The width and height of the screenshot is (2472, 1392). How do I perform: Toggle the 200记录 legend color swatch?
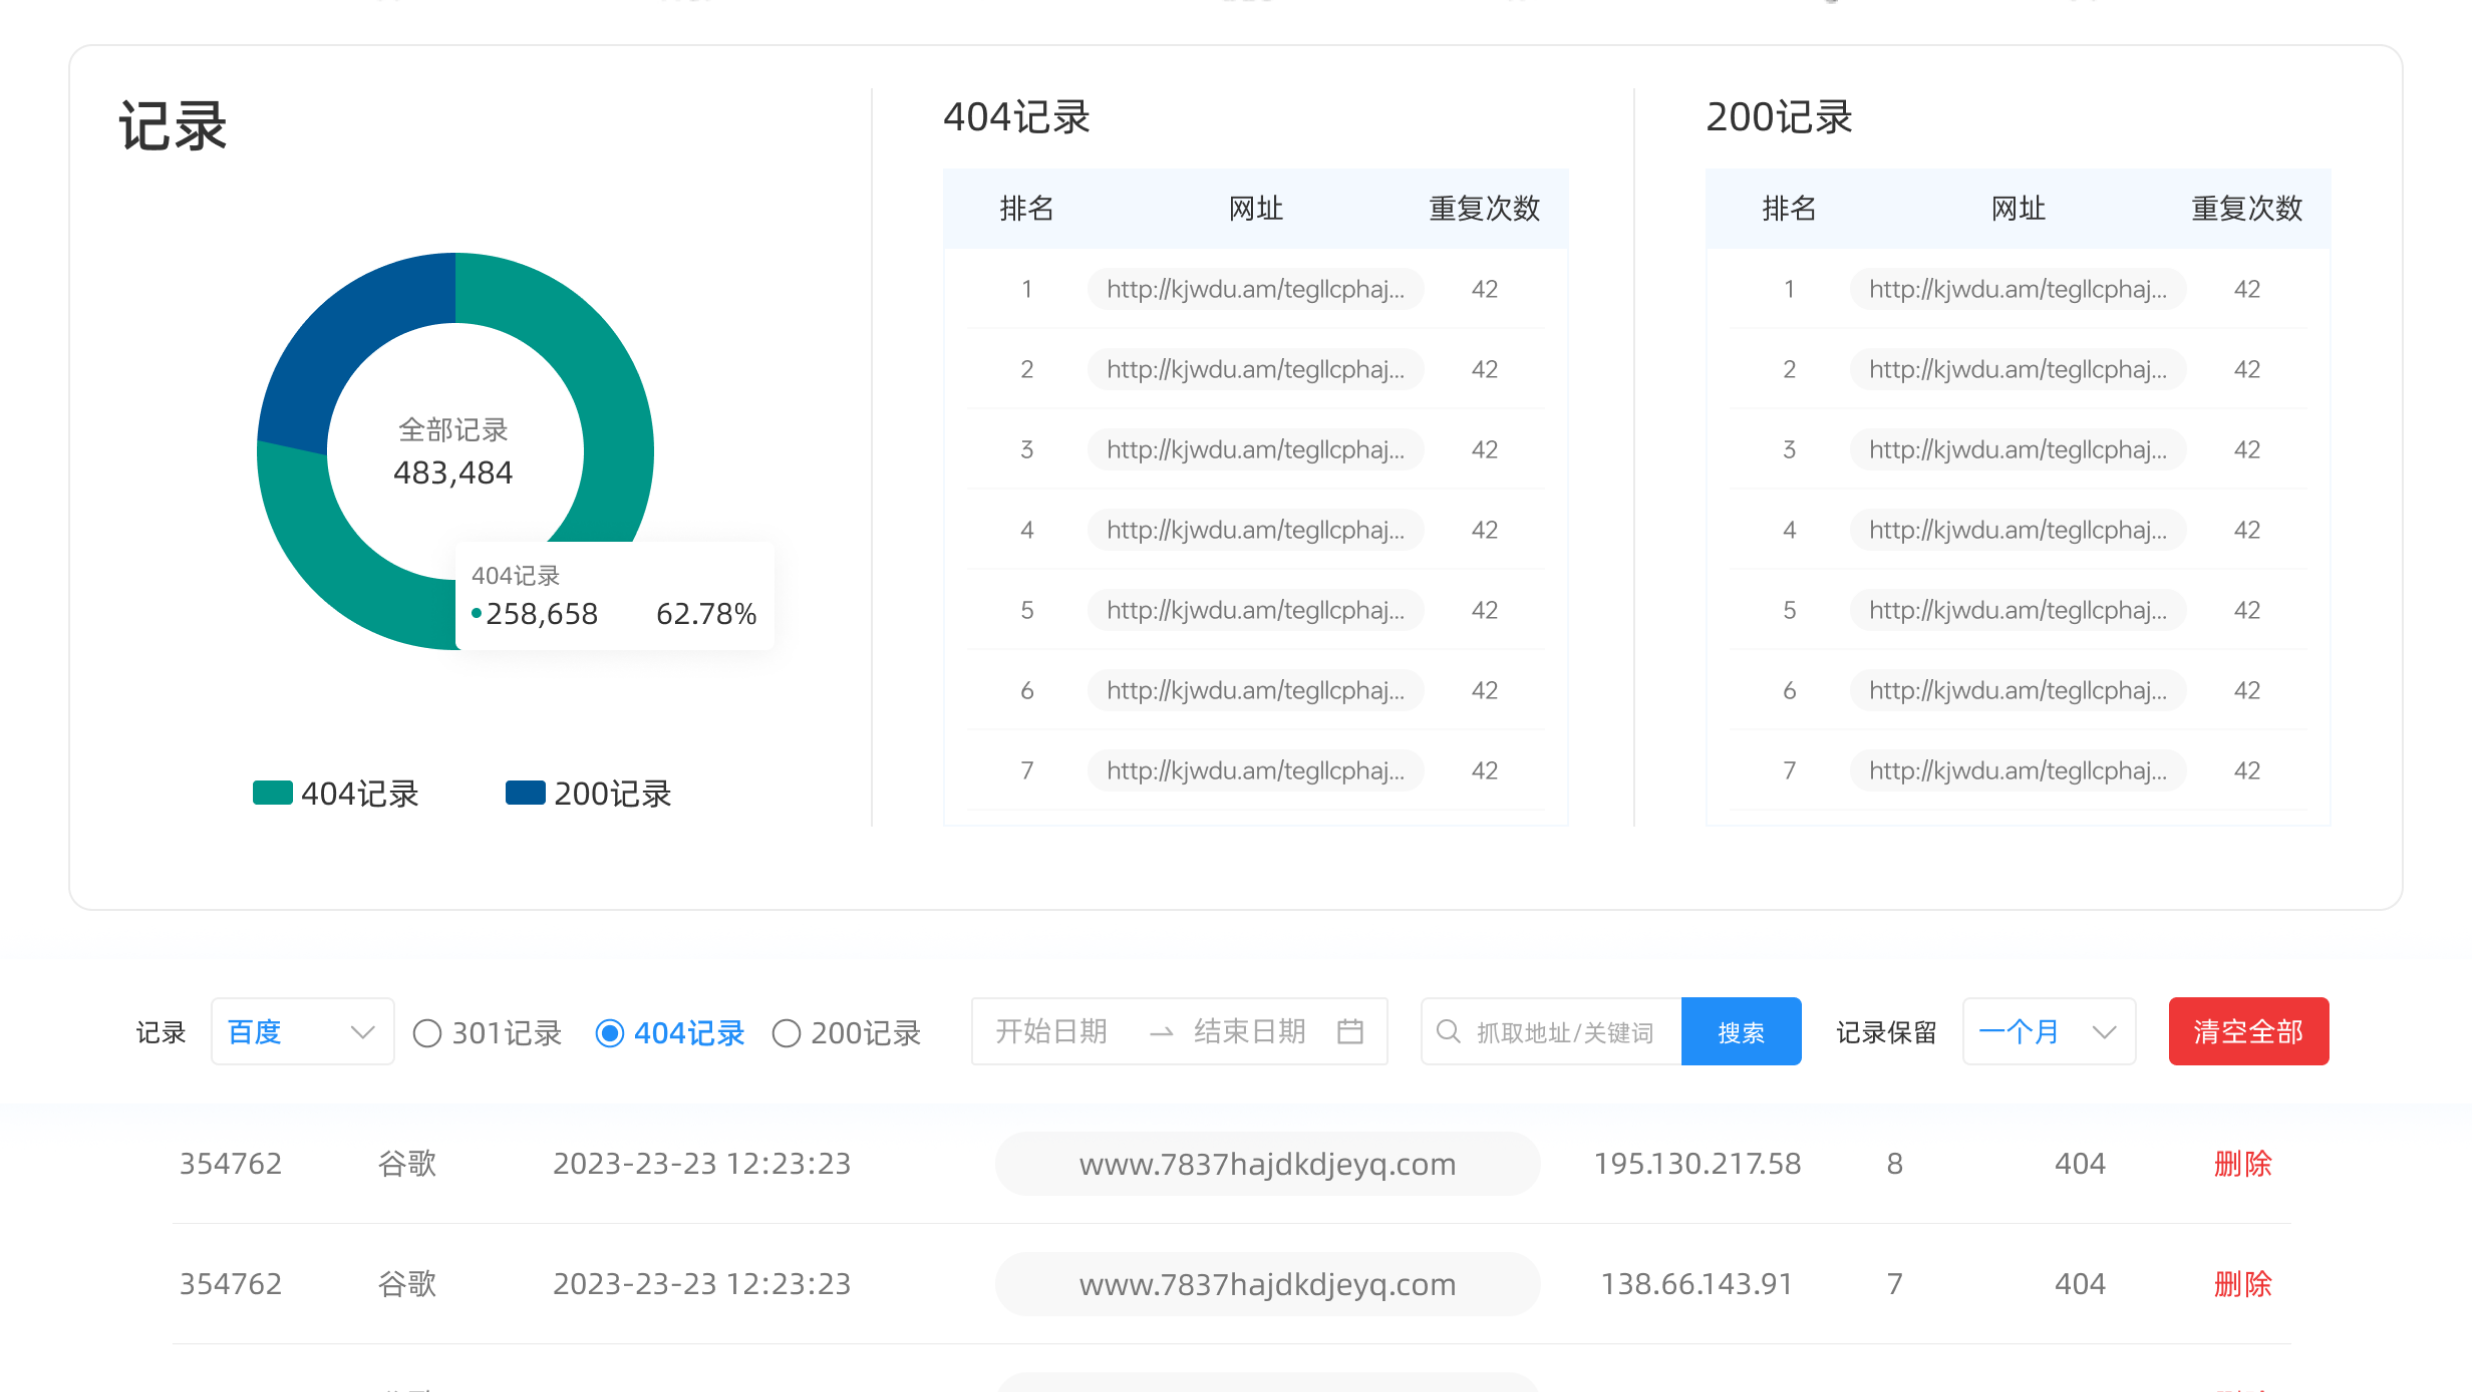[x=525, y=793]
